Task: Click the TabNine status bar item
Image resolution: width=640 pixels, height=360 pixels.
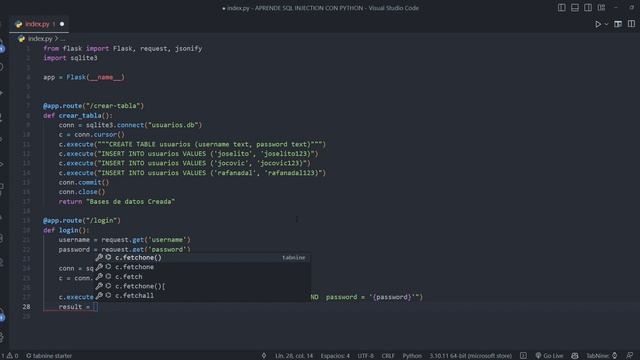Action: click(x=602, y=356)
